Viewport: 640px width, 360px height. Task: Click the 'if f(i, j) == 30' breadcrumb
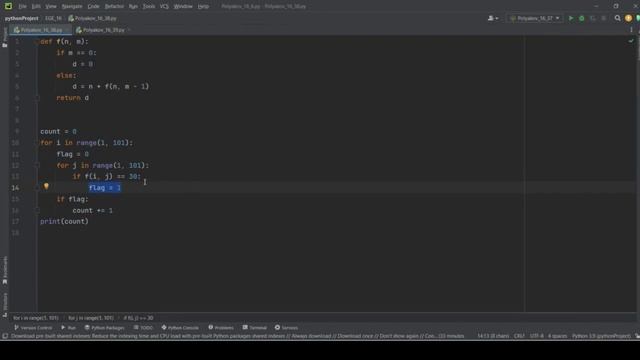pyautogui.click(x=138, y=318)
